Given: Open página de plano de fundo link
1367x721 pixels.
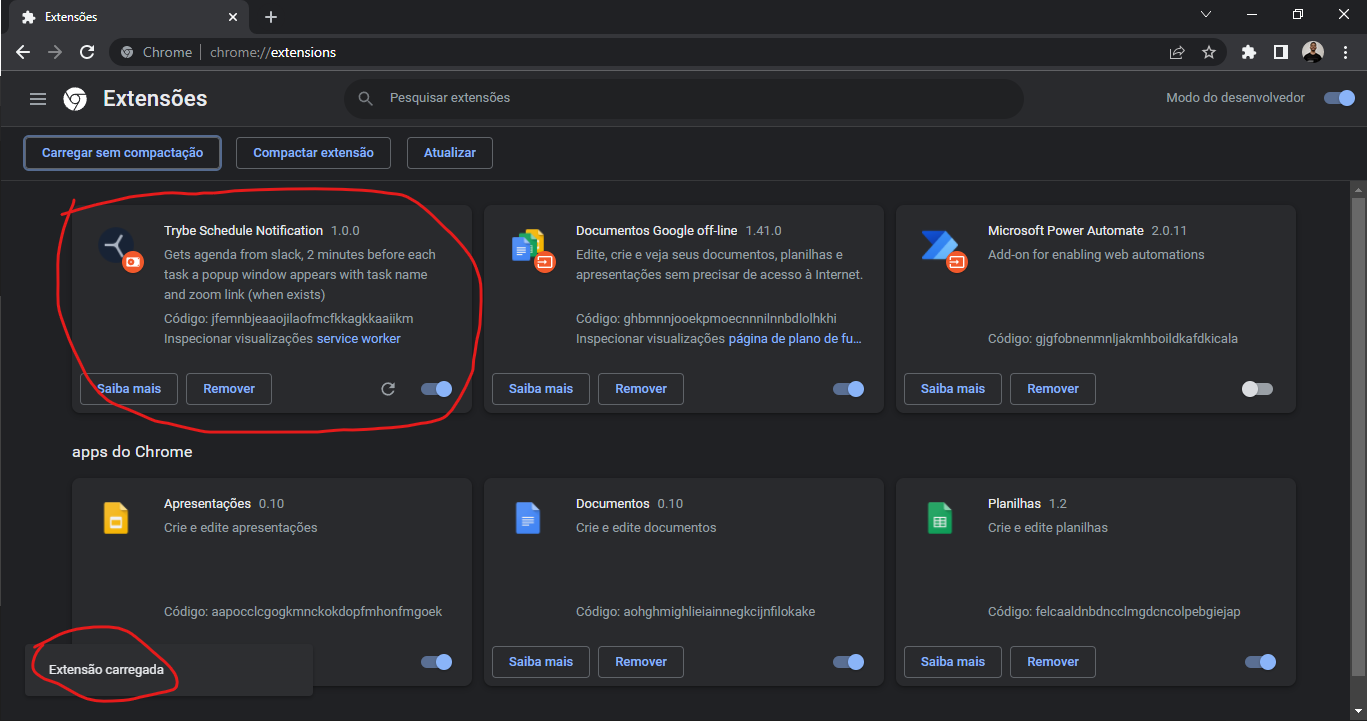Looking at the screenshot, I should [795, 339].
